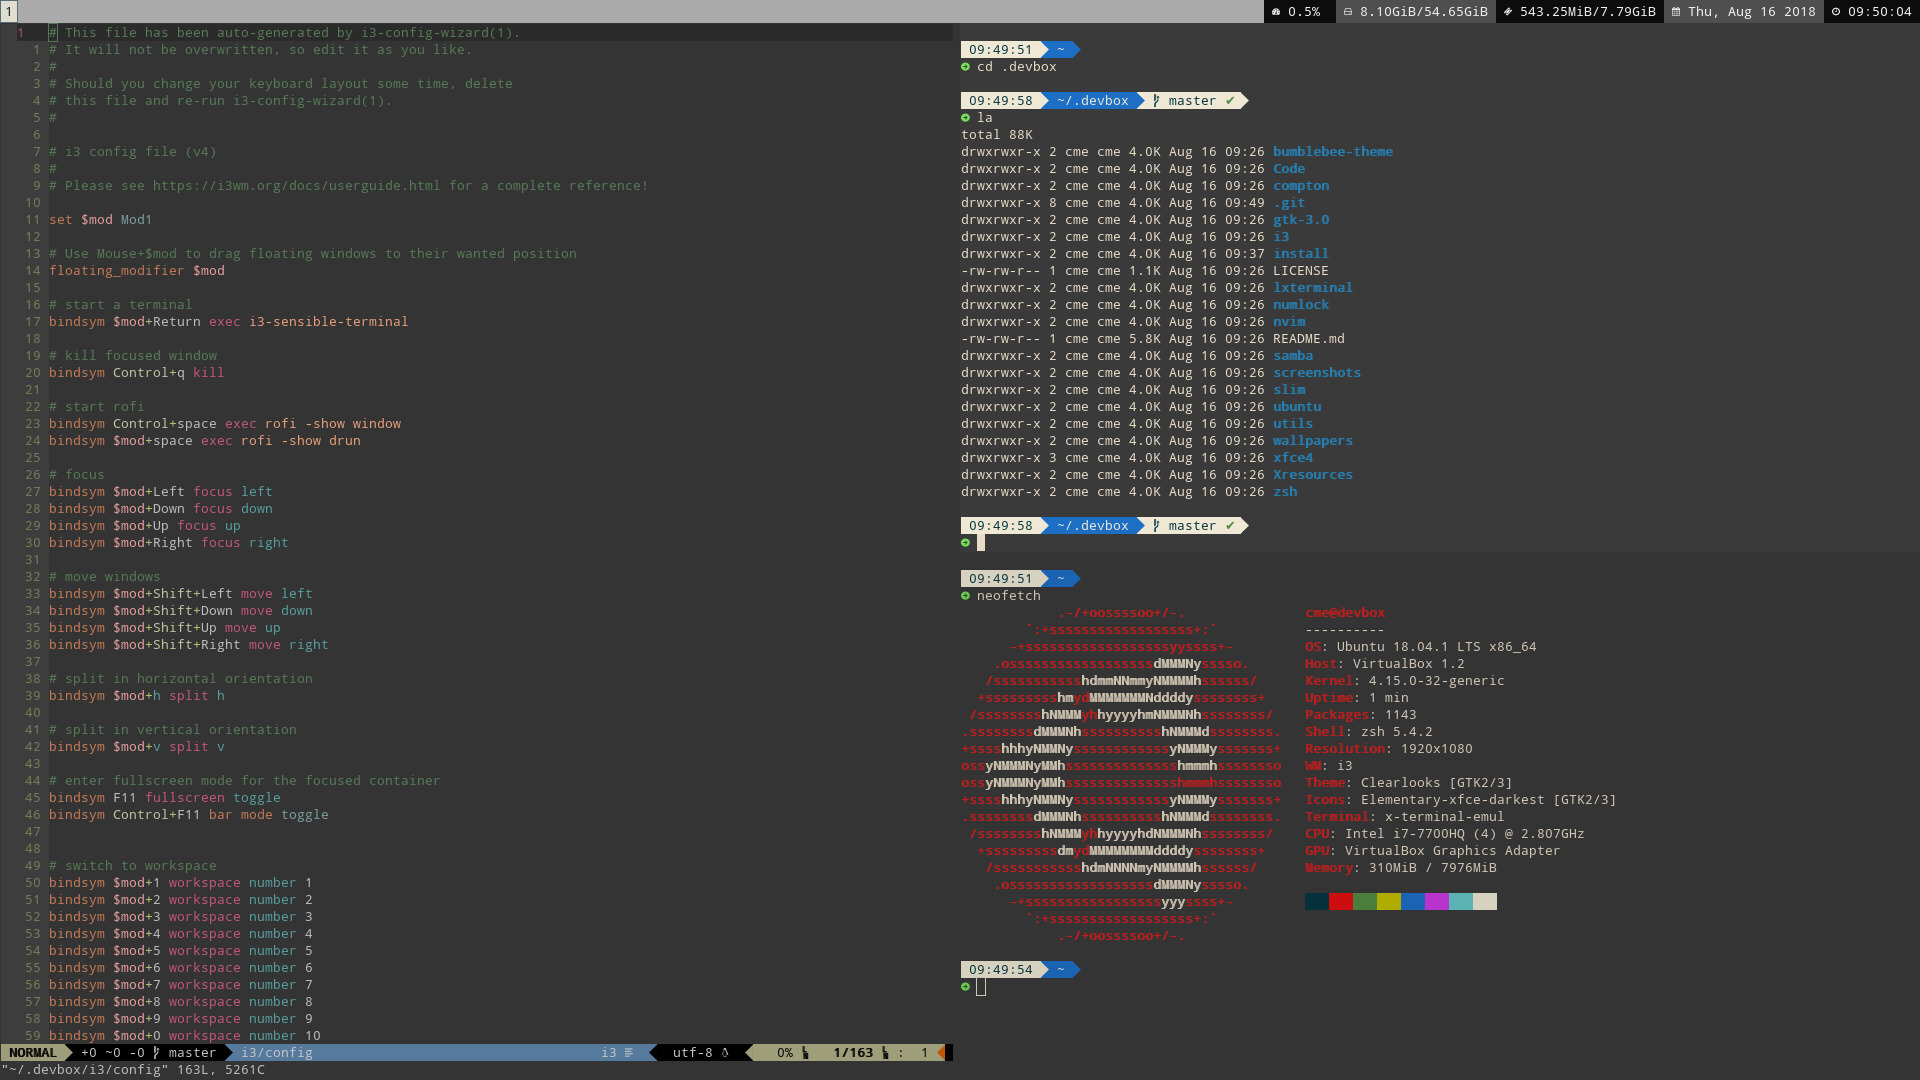Click the magenta swatch in neofetch palette
Viewport: 1920px width, 1080px height.
click(x=1437, y=902)
